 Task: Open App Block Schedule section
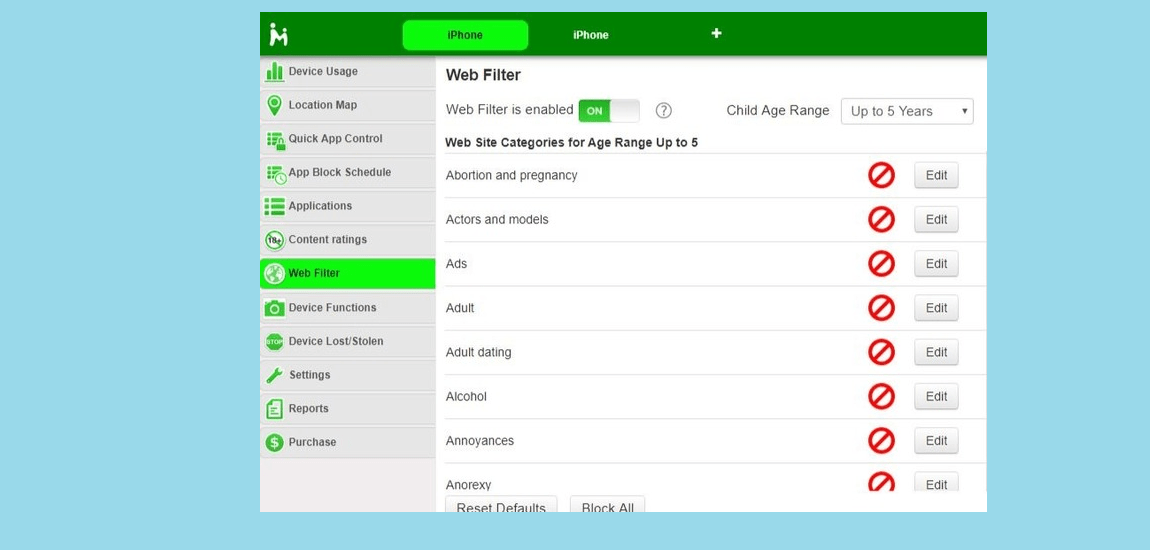click(x=348, y=173)
